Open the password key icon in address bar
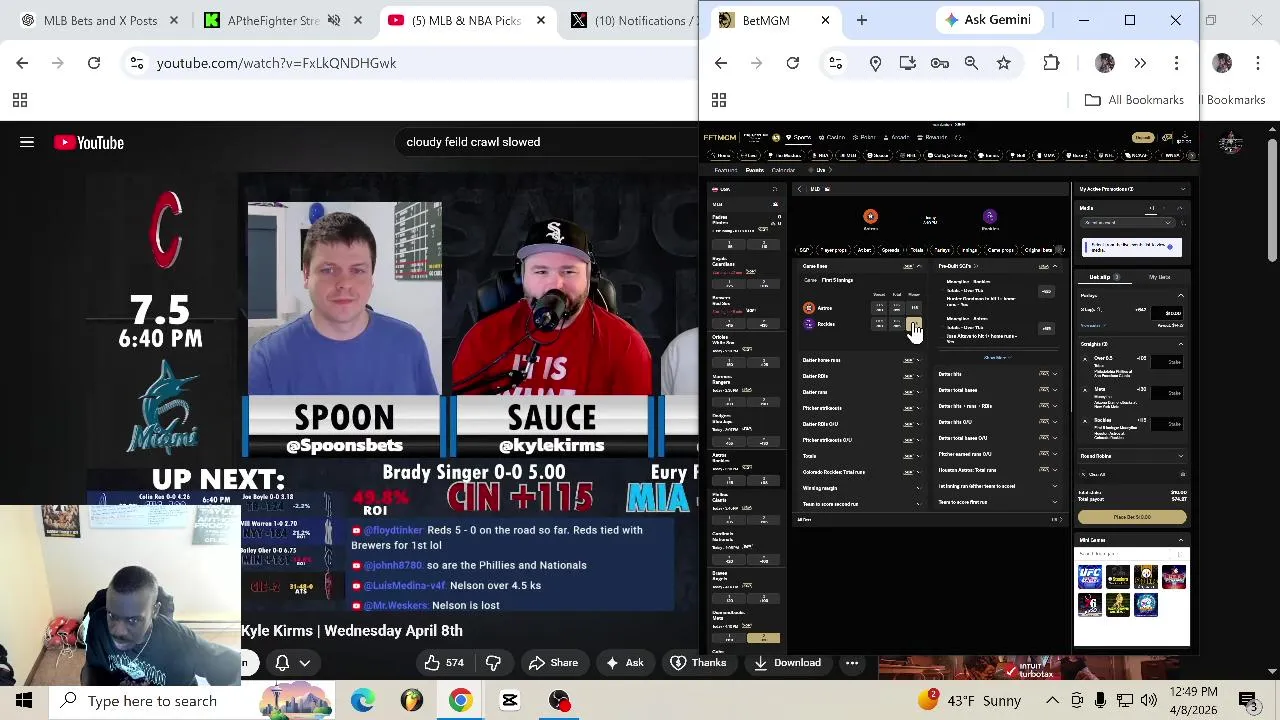 click(x=939, y=63)
